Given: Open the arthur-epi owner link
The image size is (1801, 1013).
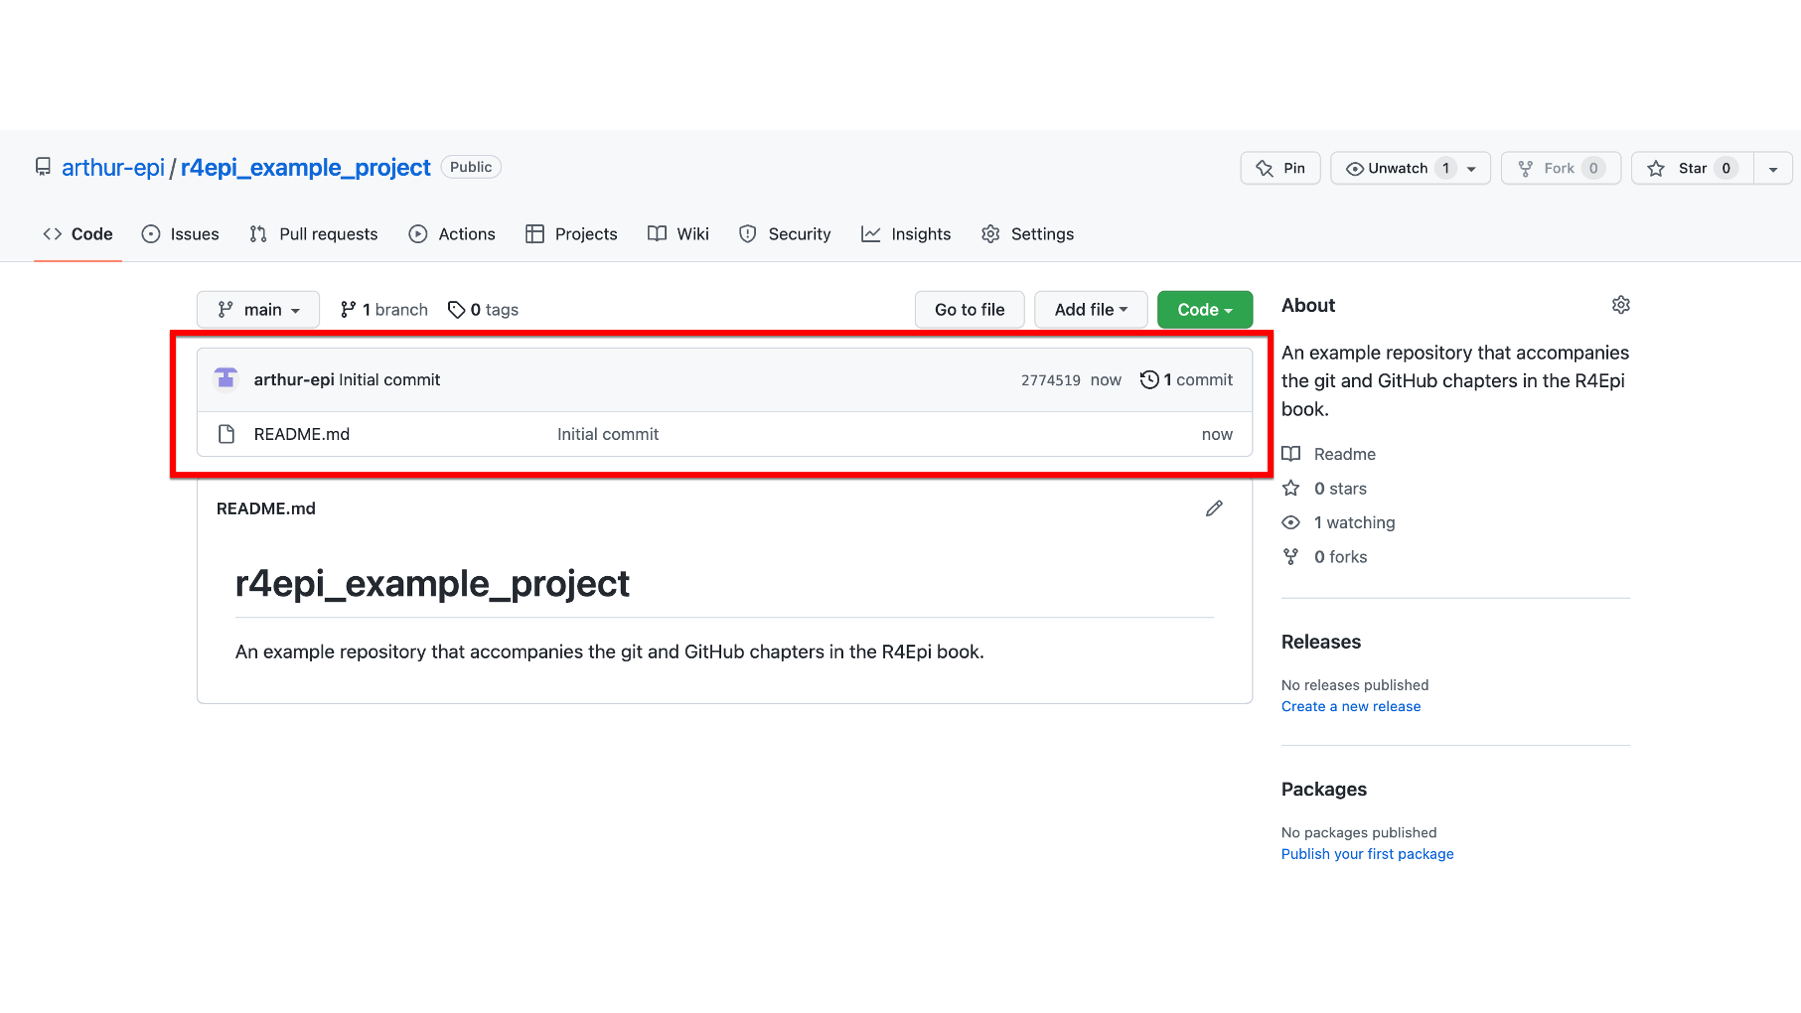Looking at the screenshot, I should coord(113,167).
